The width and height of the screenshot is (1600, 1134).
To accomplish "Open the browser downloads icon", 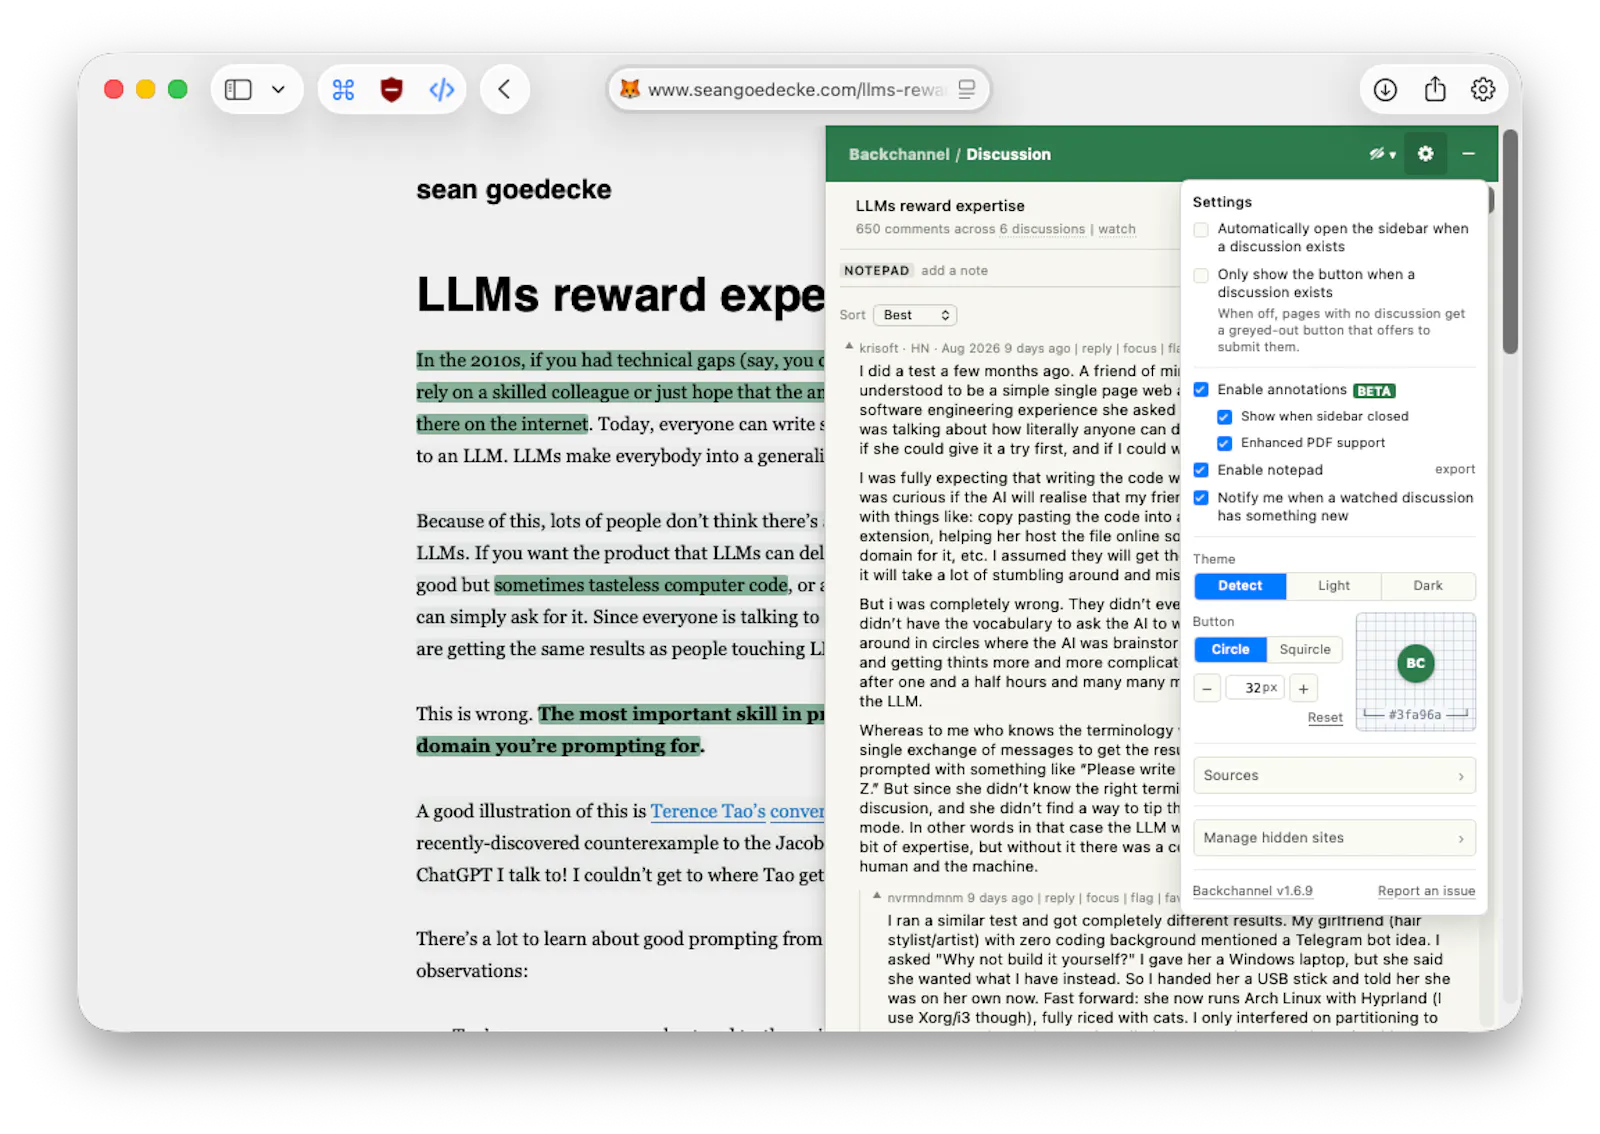I will click(x=1385, y=90).
